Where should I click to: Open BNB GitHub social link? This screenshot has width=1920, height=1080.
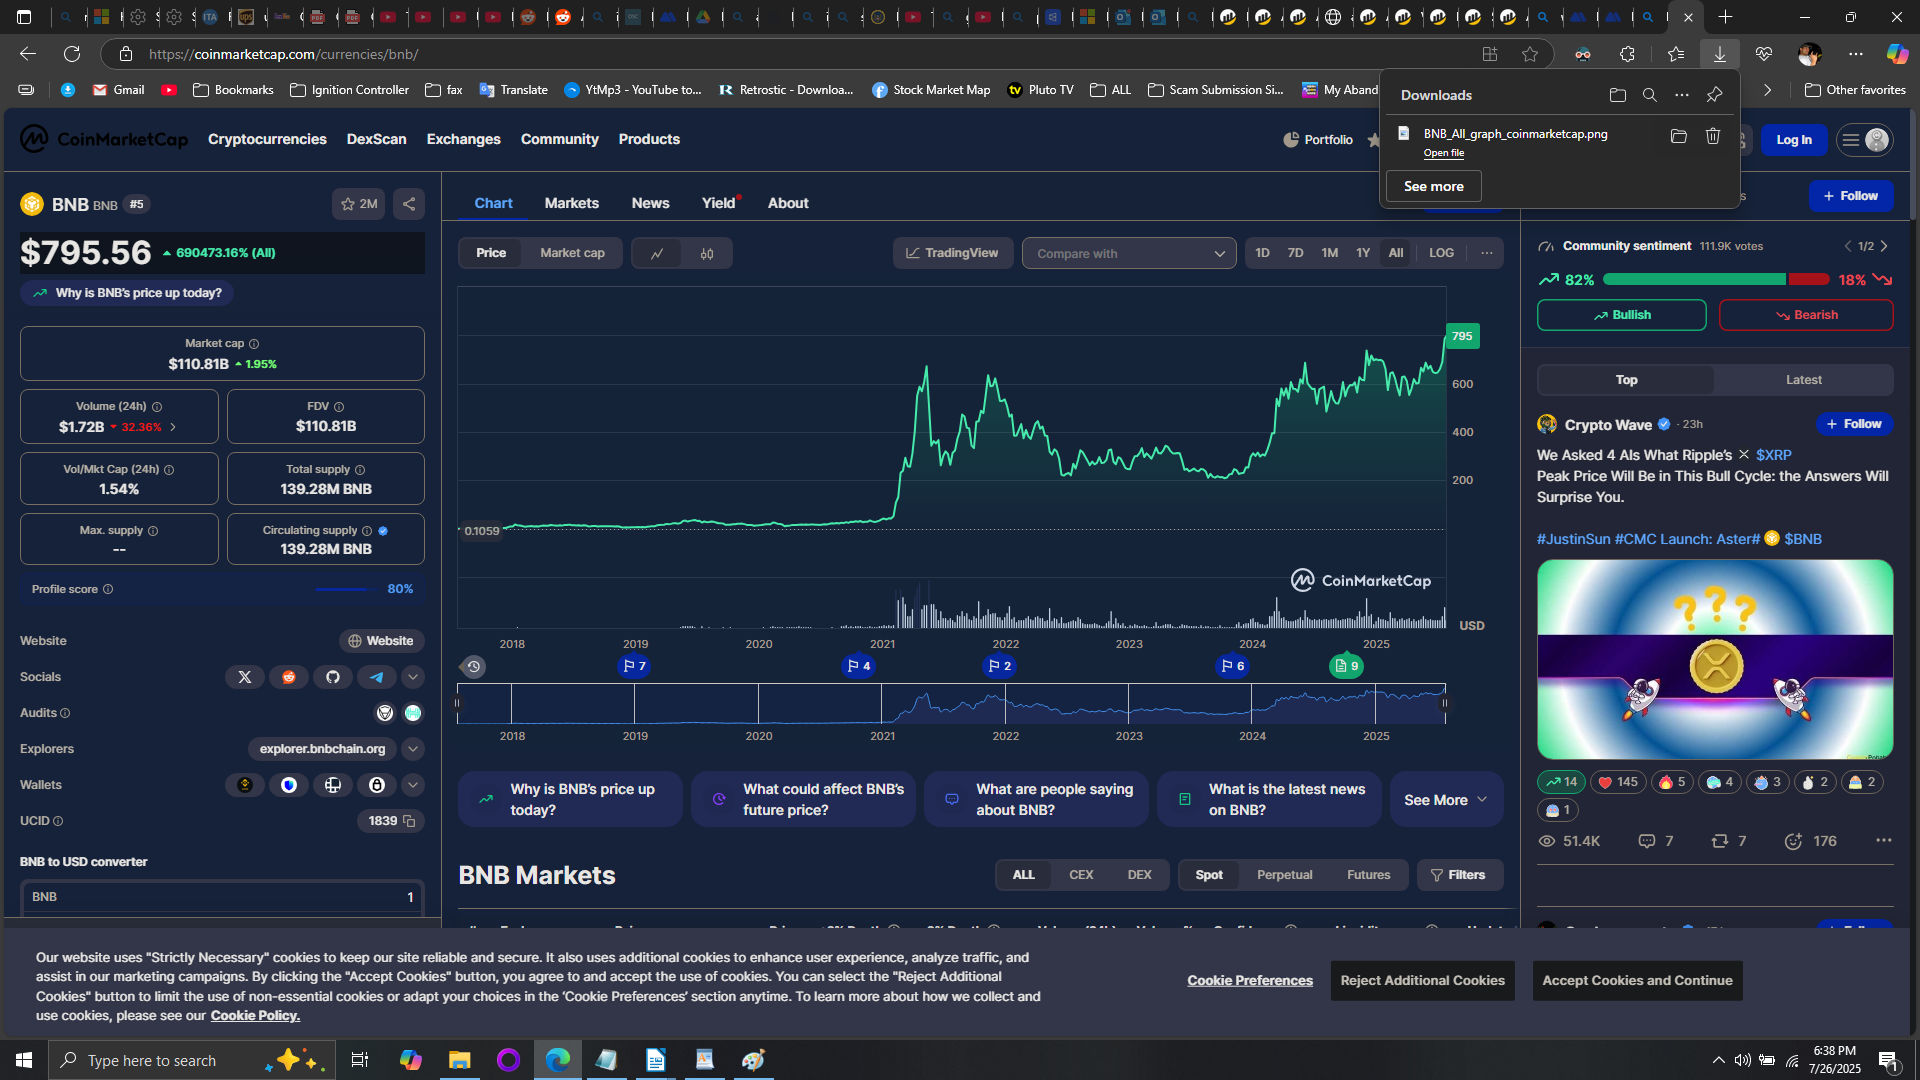[333, 677]
